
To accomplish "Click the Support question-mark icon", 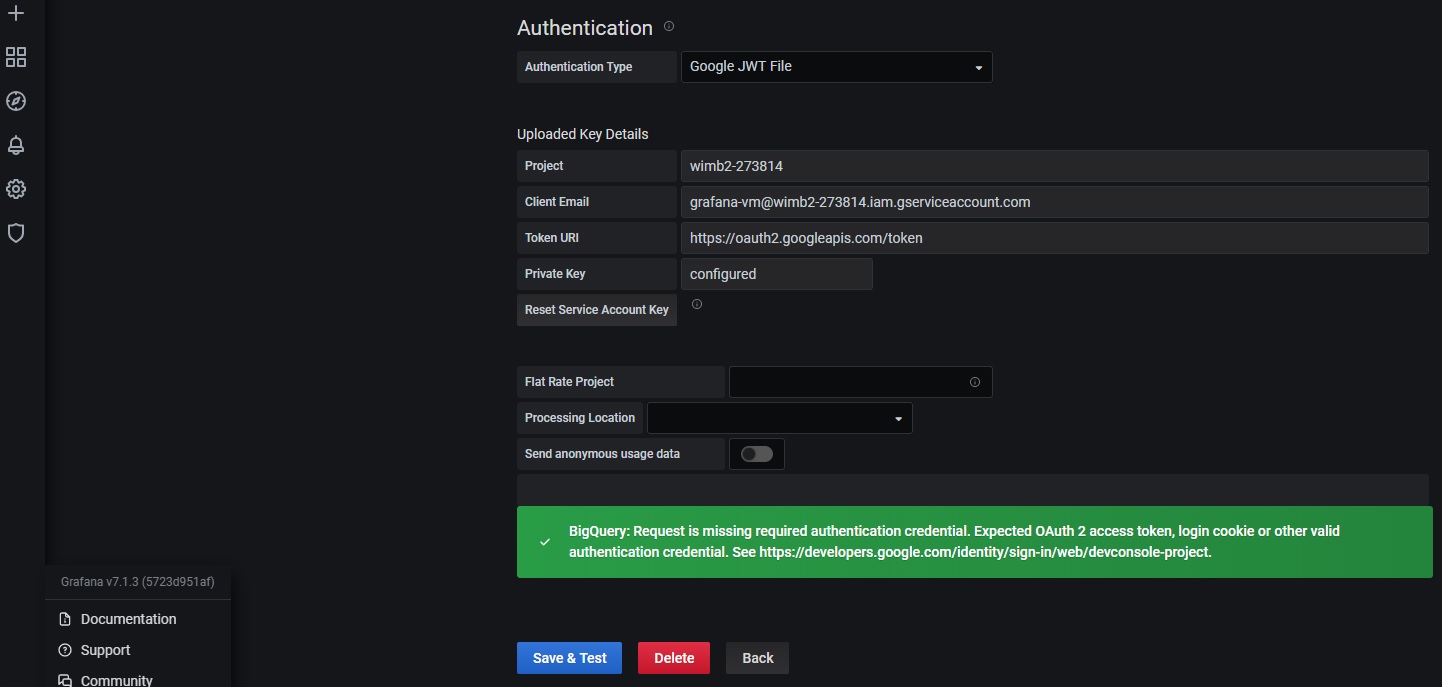I will tap(65, 650).
